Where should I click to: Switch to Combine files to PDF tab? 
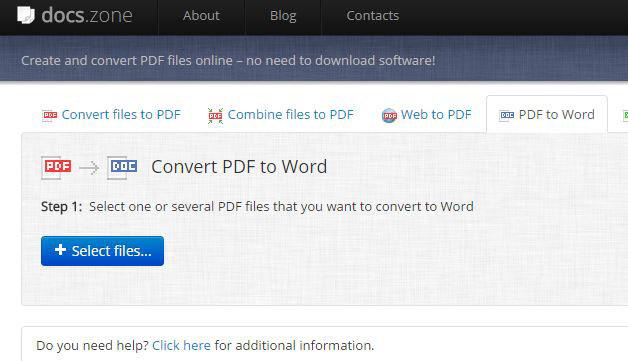281,115
